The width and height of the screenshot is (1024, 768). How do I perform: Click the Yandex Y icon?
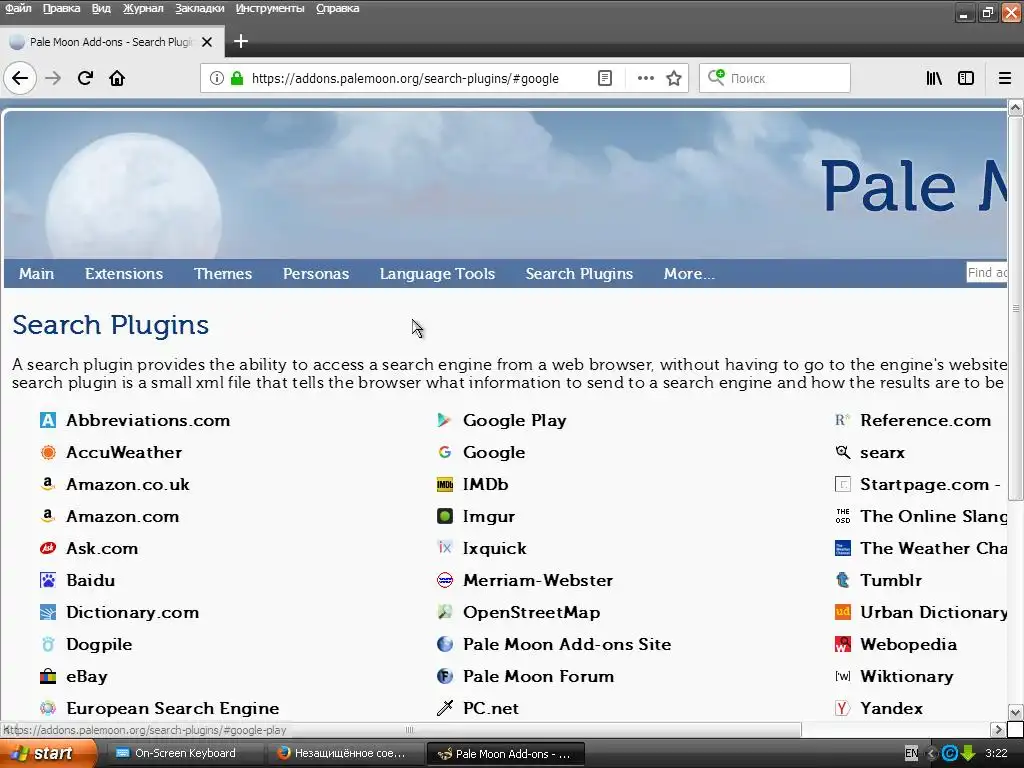click(842, 708)
